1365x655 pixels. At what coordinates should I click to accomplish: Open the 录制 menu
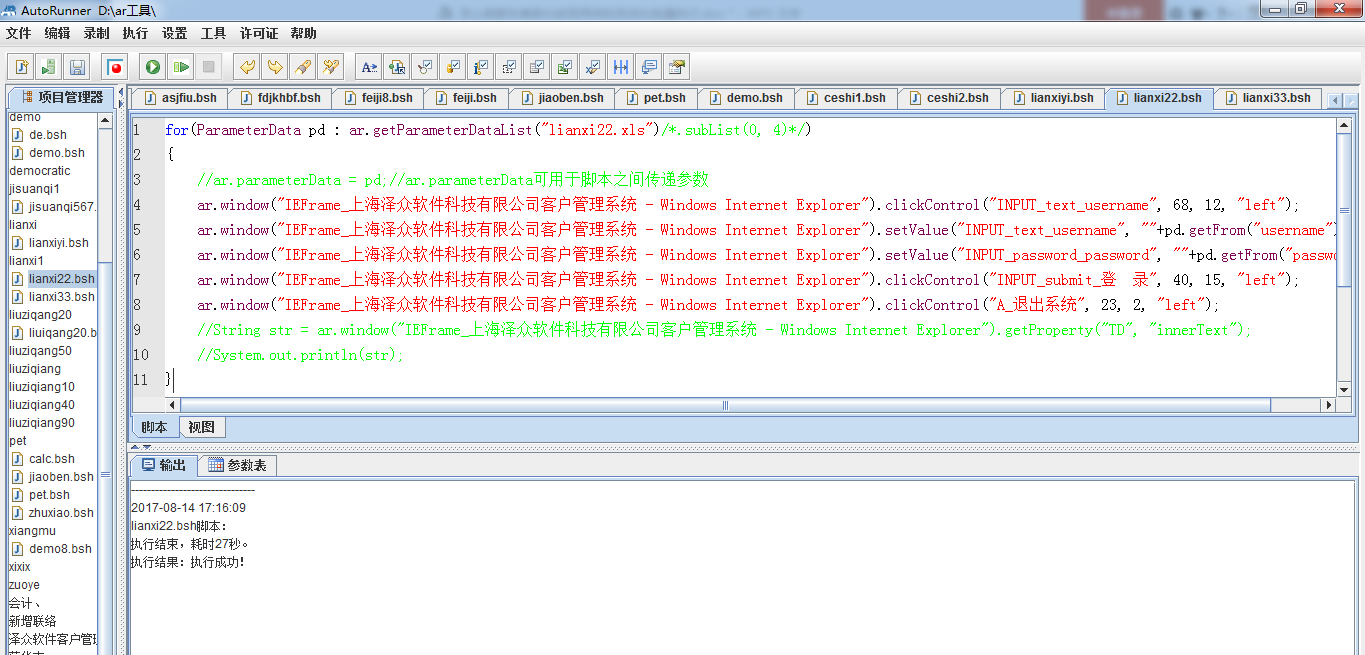[96, 33]
